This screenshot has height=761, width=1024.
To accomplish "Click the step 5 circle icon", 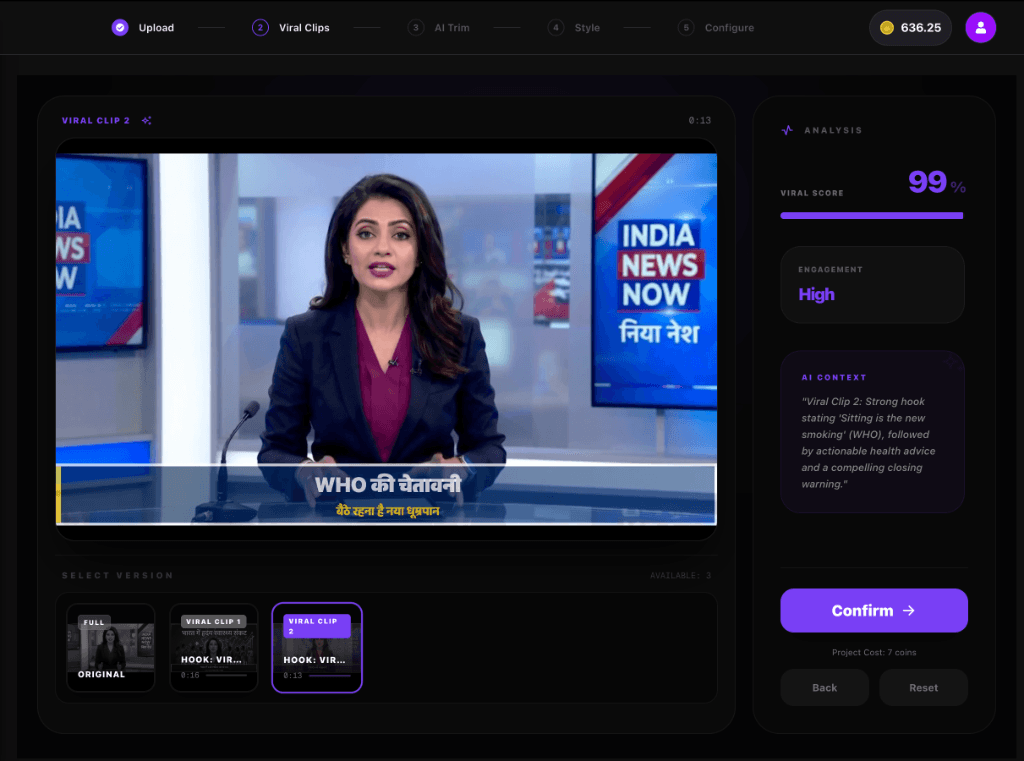I will pos(686,27).
